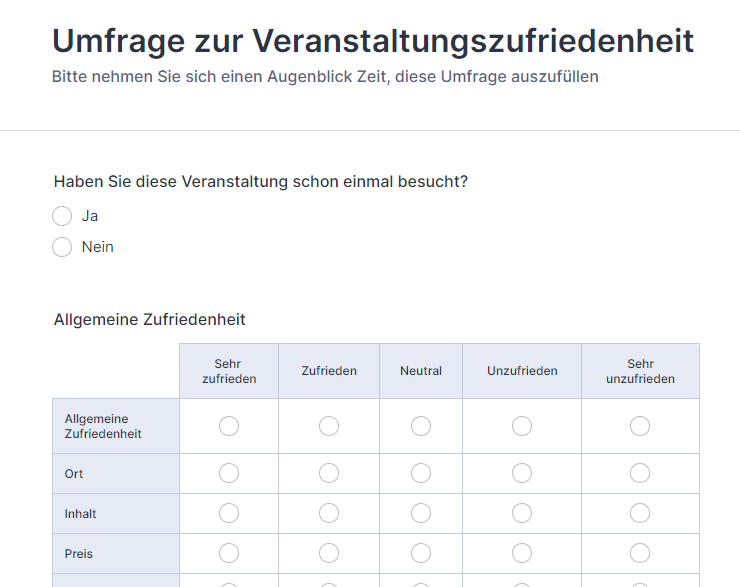740x587 pixels.
Task: Rate Allgemeine Zufriedenheit as Unzufrieden
Action: coord(522,426)
